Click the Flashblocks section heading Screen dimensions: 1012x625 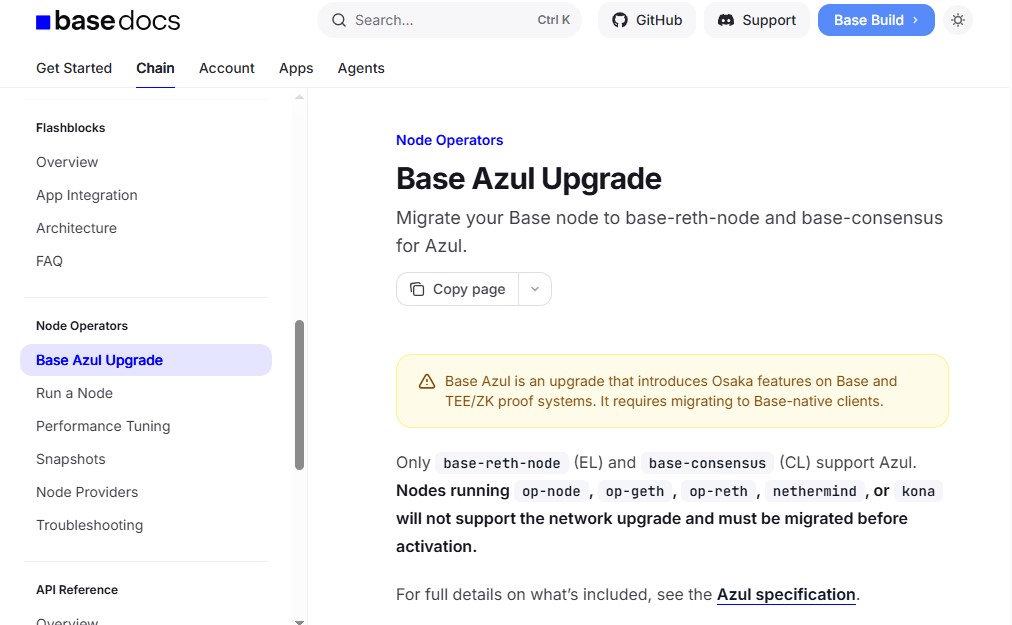pyautogui.click(x=70, y=128)
